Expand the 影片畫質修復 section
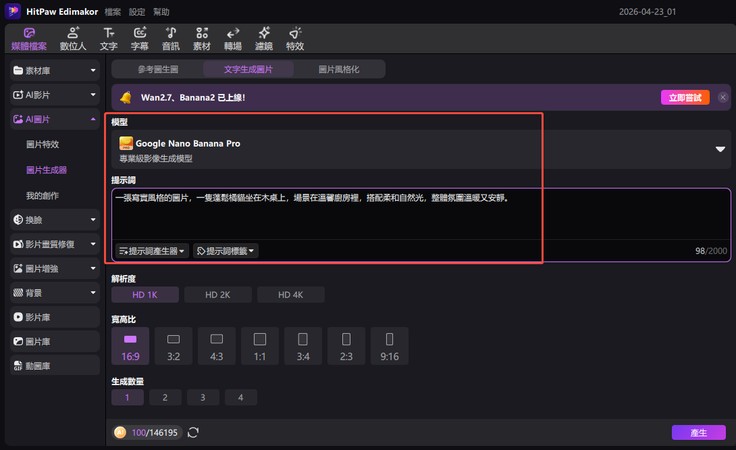The height and width of the screenshot is (450, 736). point(55,244)
